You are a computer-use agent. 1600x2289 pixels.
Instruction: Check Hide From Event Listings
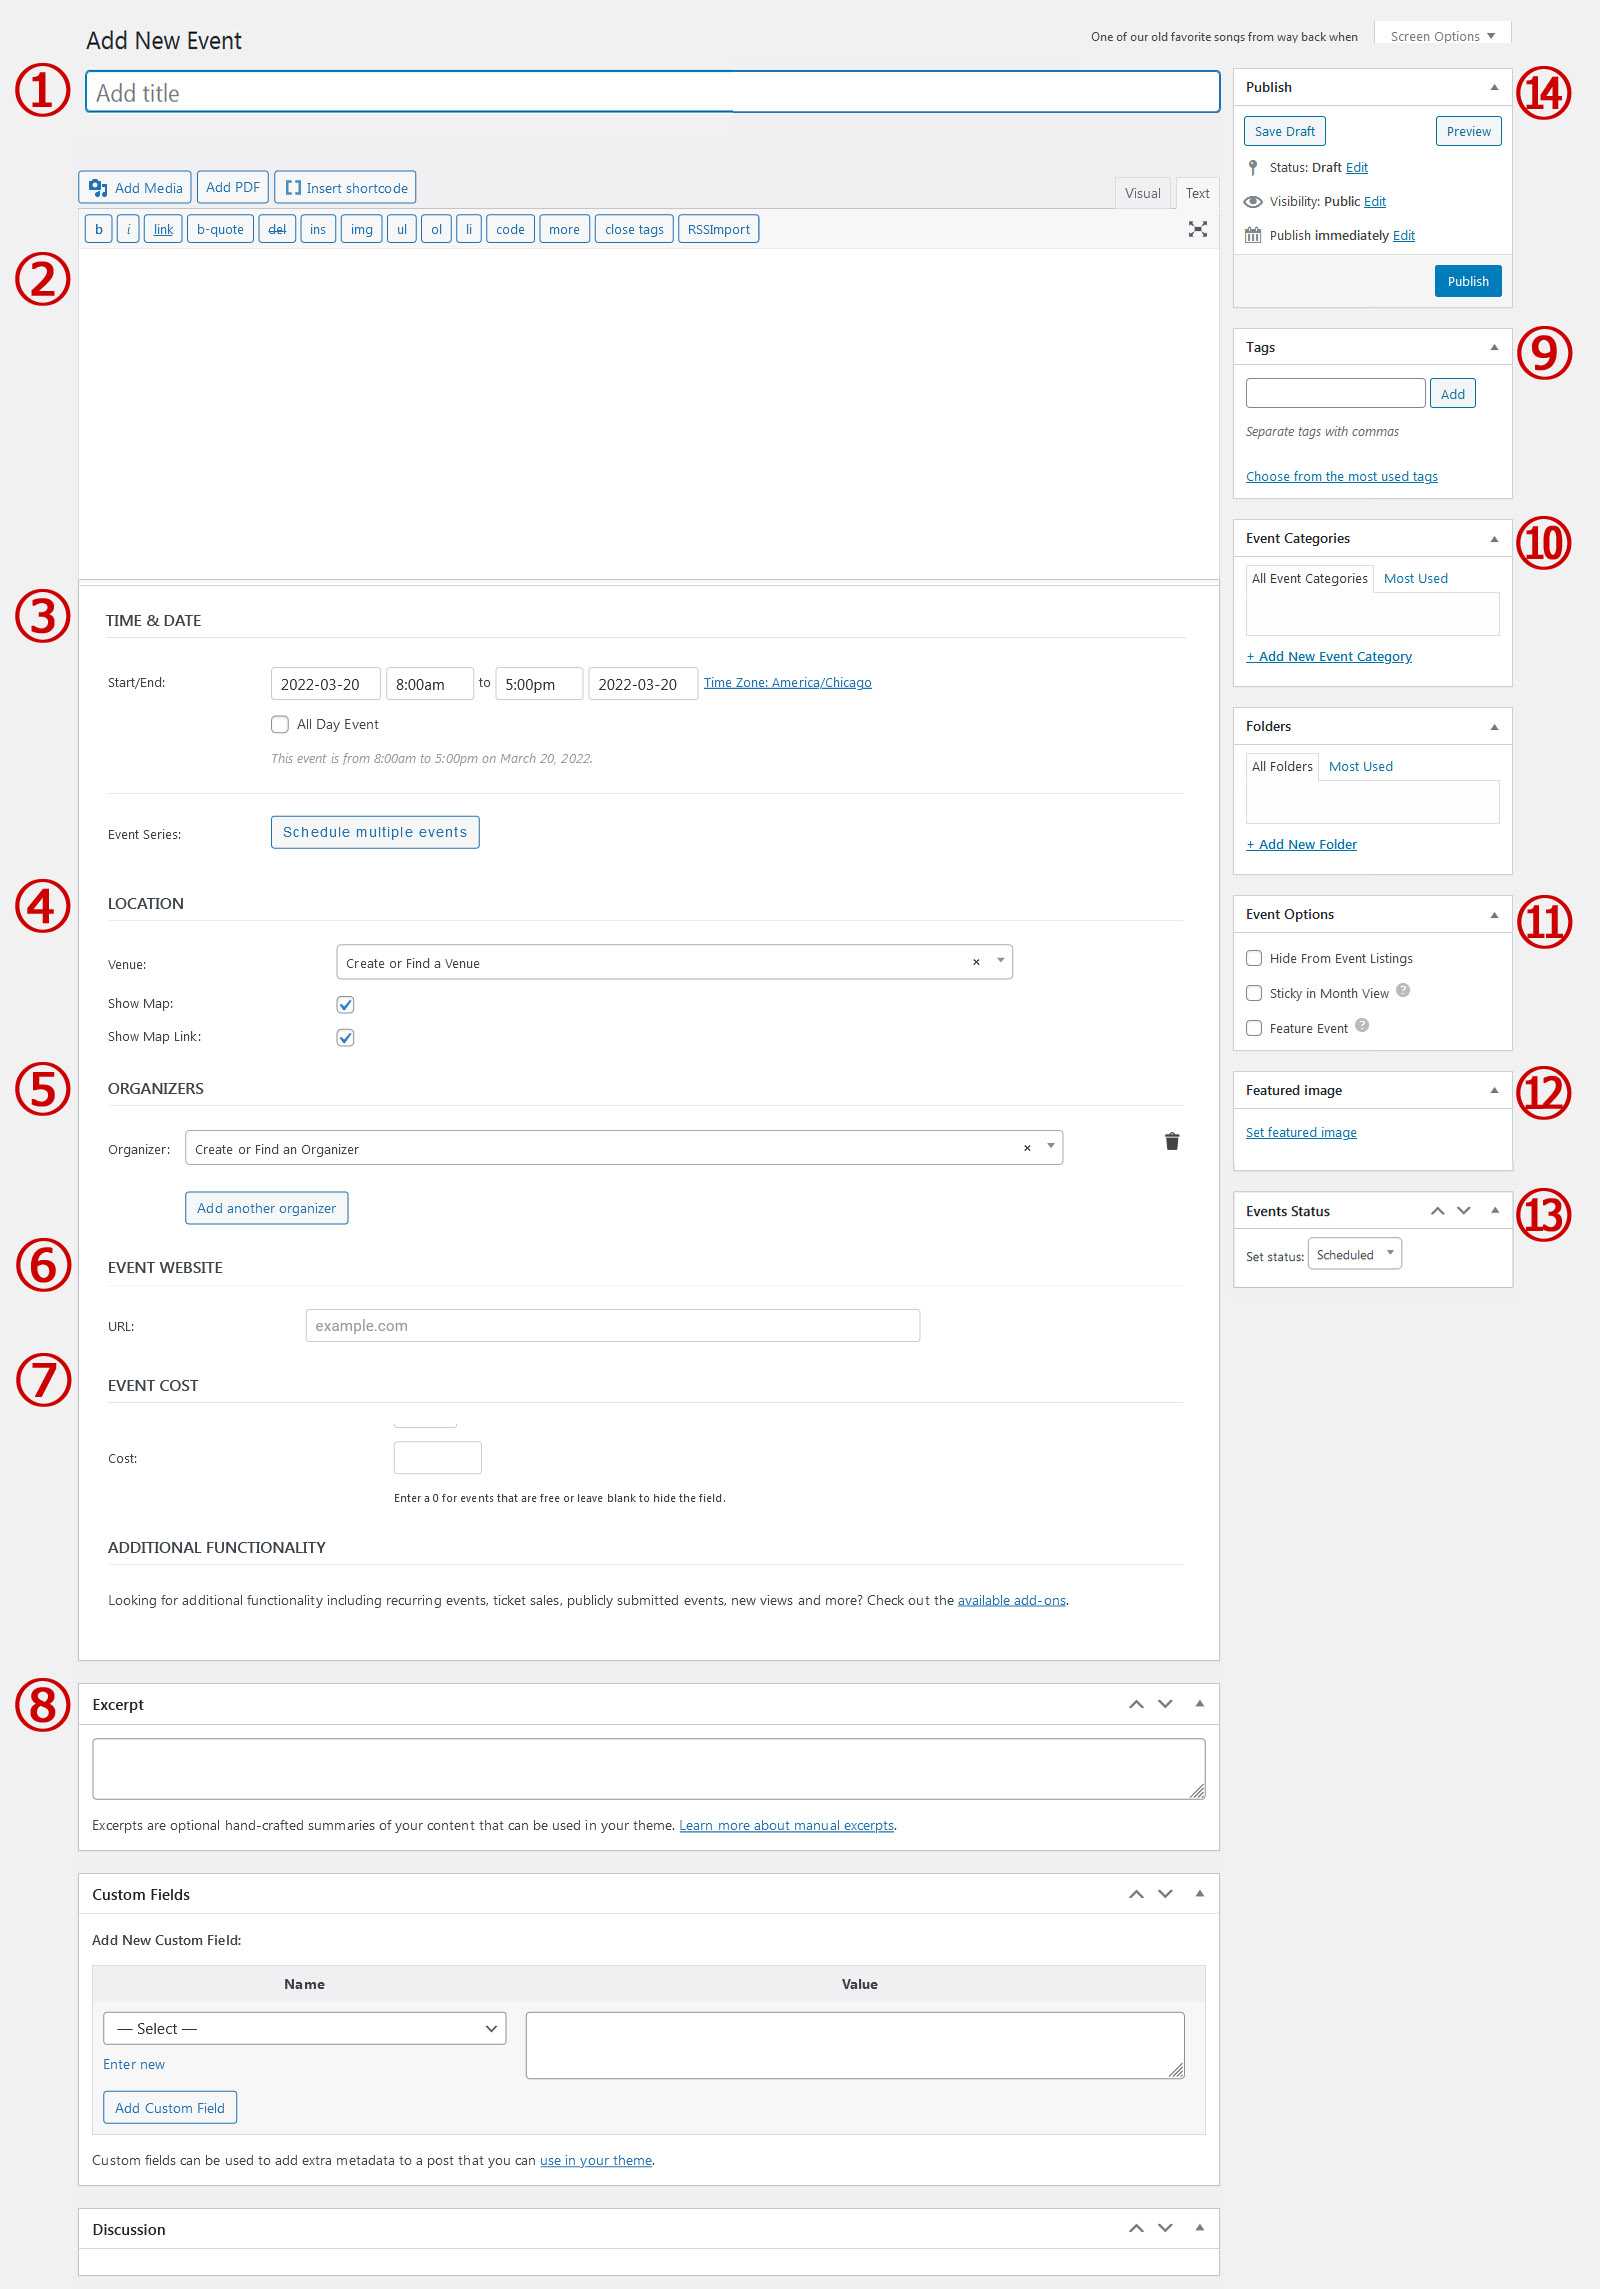(1254, 958)
